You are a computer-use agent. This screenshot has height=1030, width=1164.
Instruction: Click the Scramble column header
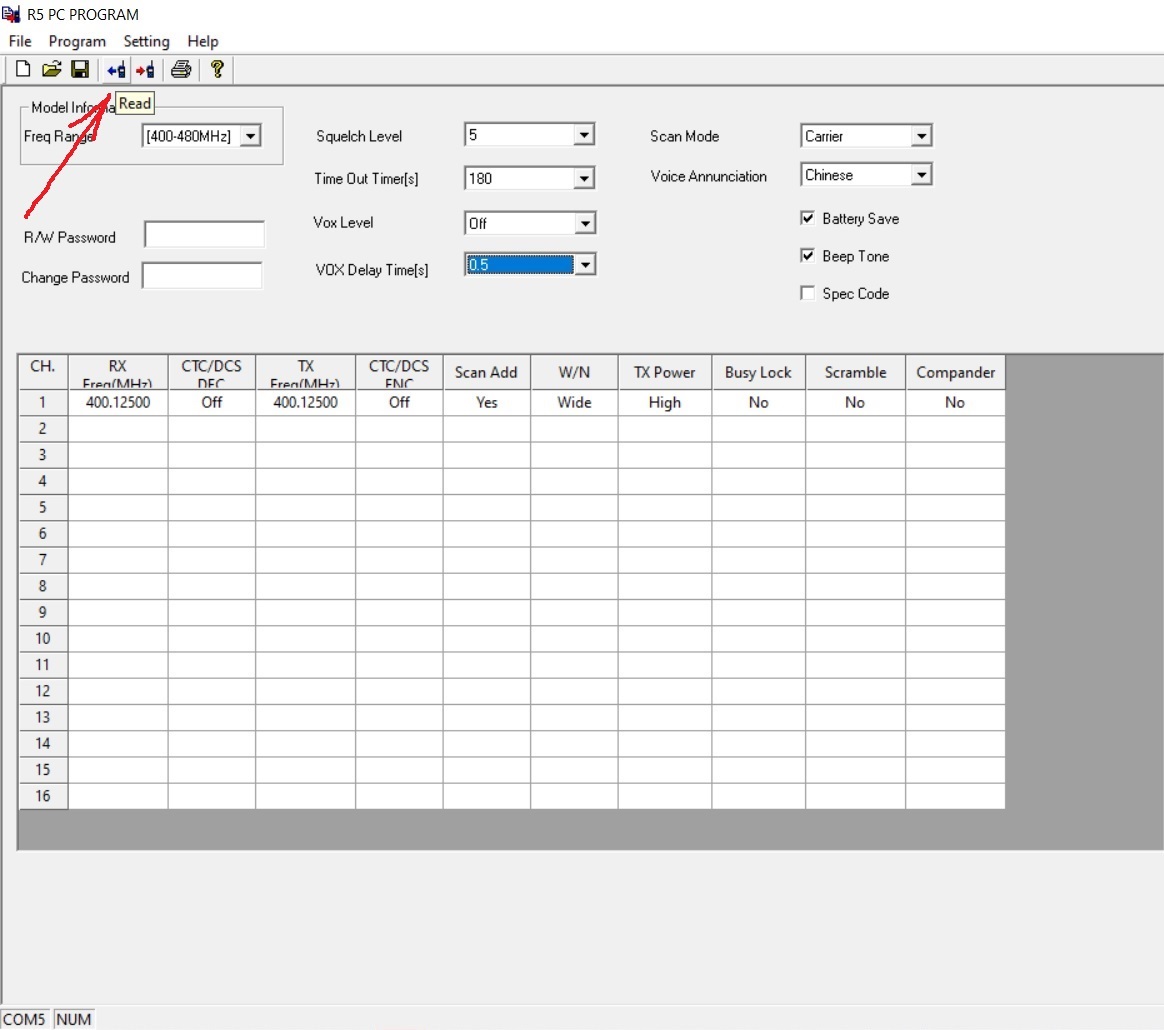(855, 372)
